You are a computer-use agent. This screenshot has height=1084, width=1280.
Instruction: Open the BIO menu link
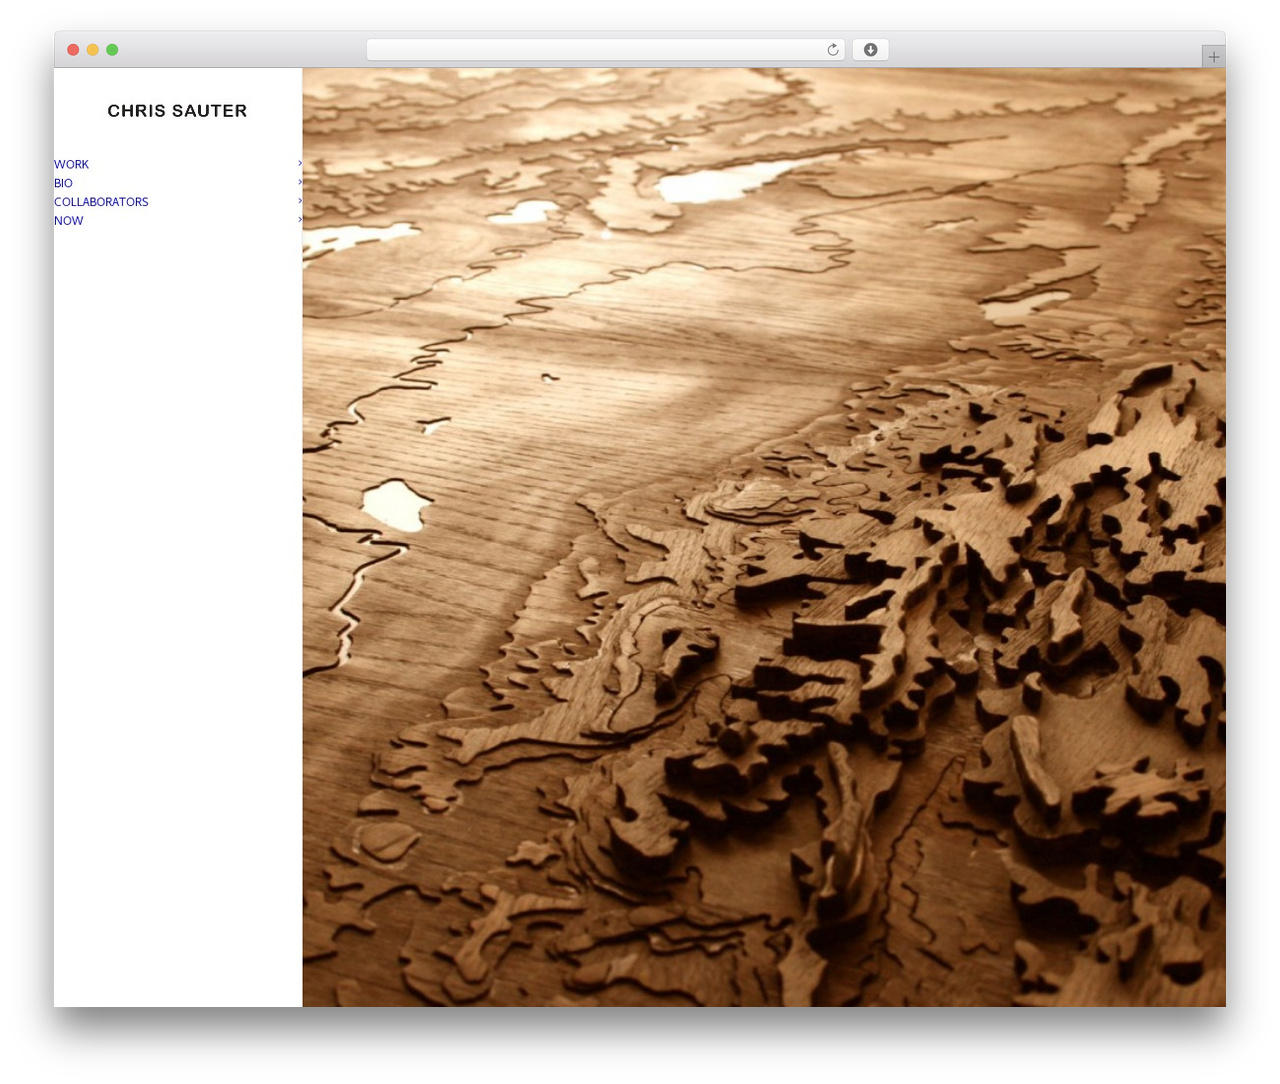click(63, 183)
